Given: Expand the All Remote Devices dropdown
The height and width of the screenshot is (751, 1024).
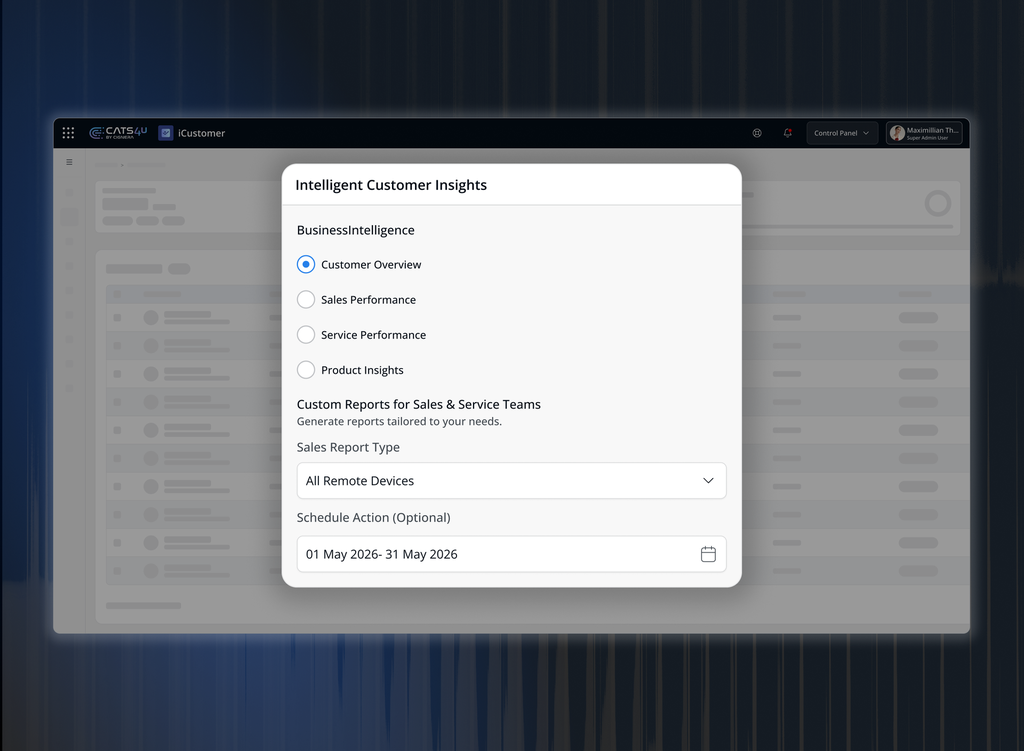Looking at the screenshot, I should [x=511, y=481].
